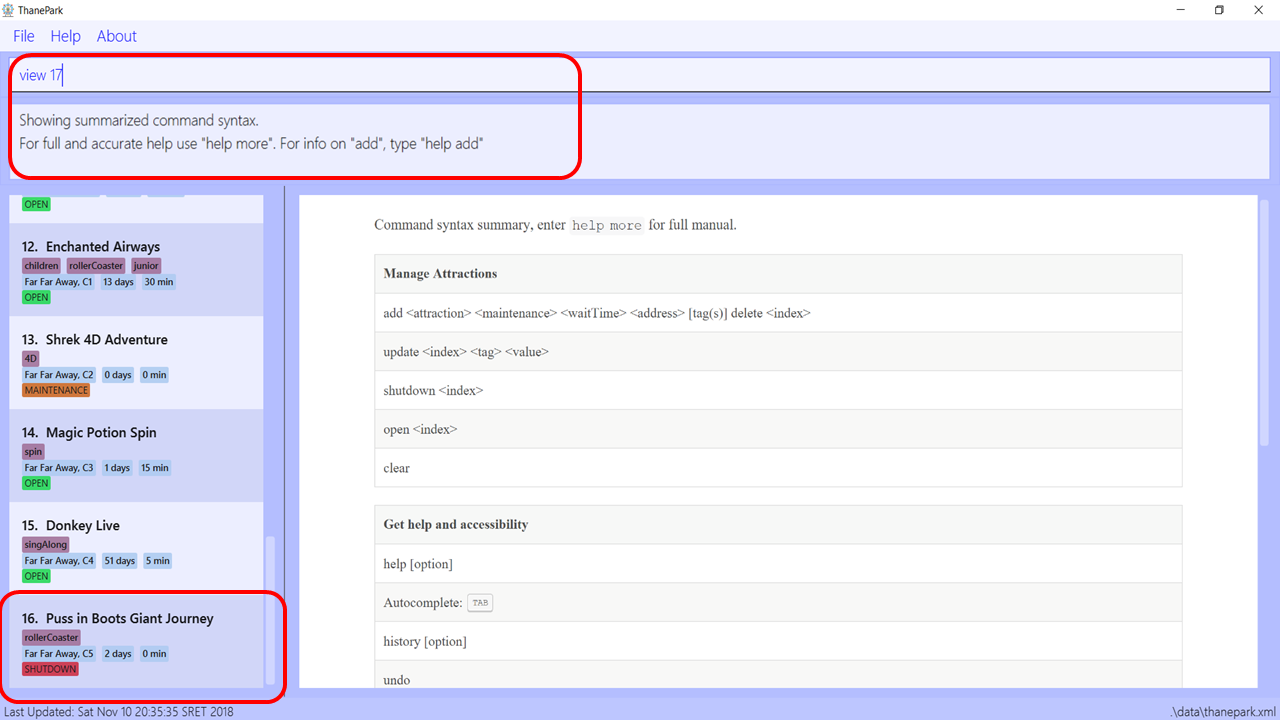Click the '51 days' maintenance label on Donkey Live
This screenshot has height=720, width=1280.
pyautogui.click(x=120, y=561)
